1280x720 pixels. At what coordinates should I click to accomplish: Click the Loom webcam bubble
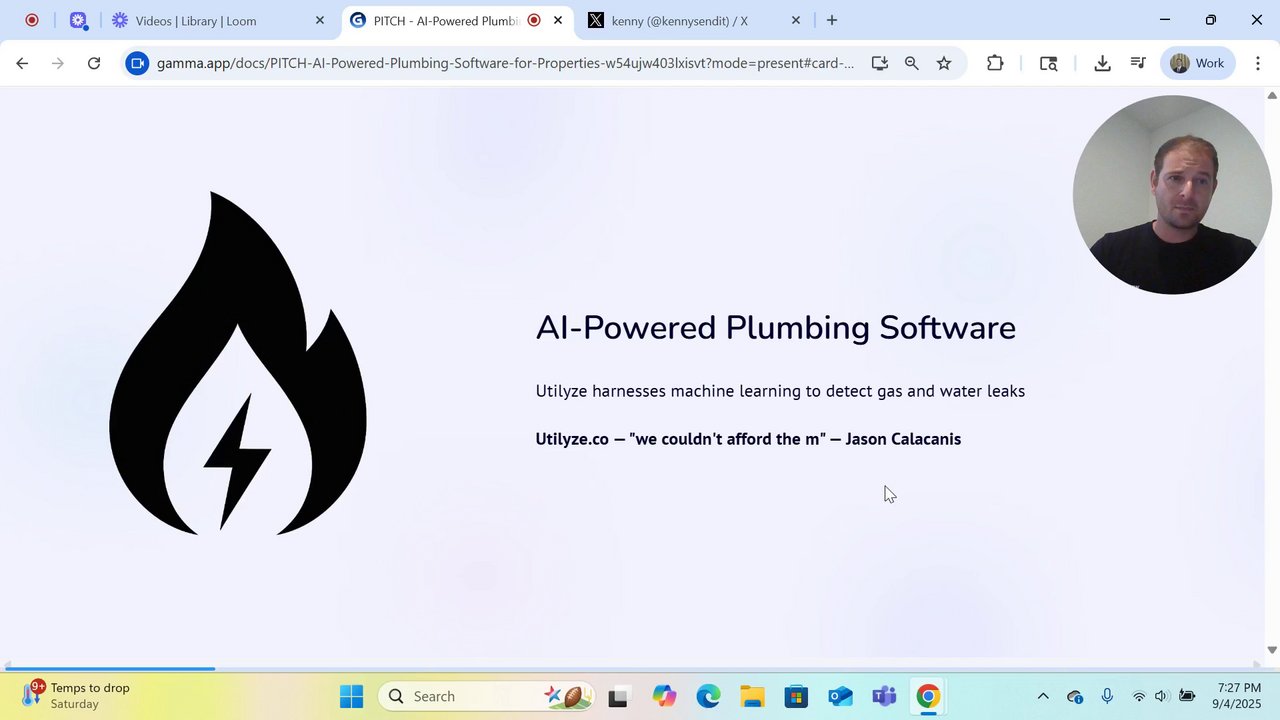pyautogui.click(x=1172, y=195)
